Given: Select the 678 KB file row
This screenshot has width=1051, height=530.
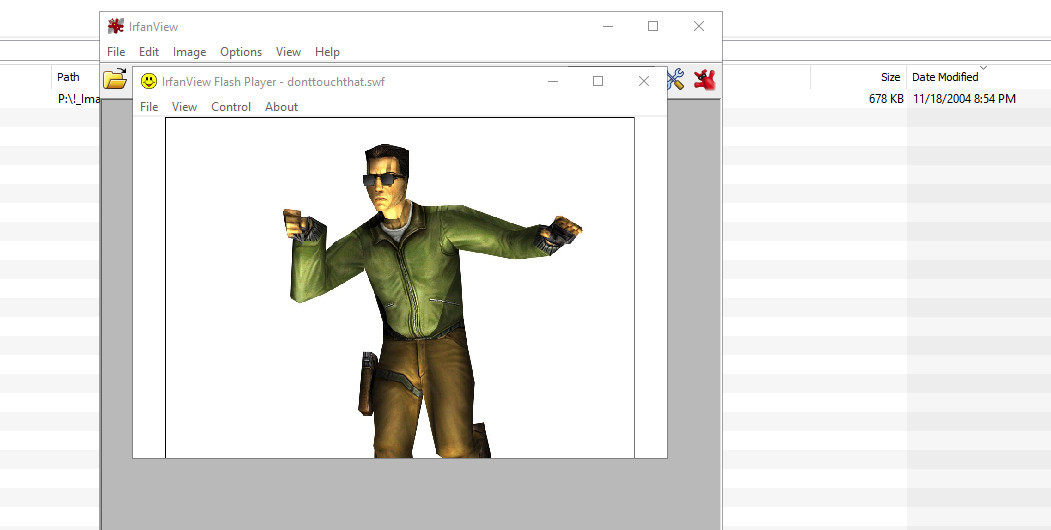Looking at the screenshot, I should (886, 99).
